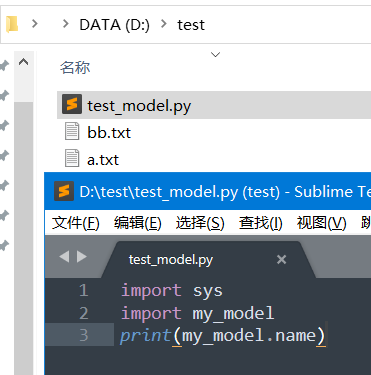This screenshot has width=371, height=375.
Task: Click the bb.txt text file icon
Action: point(72,131)
